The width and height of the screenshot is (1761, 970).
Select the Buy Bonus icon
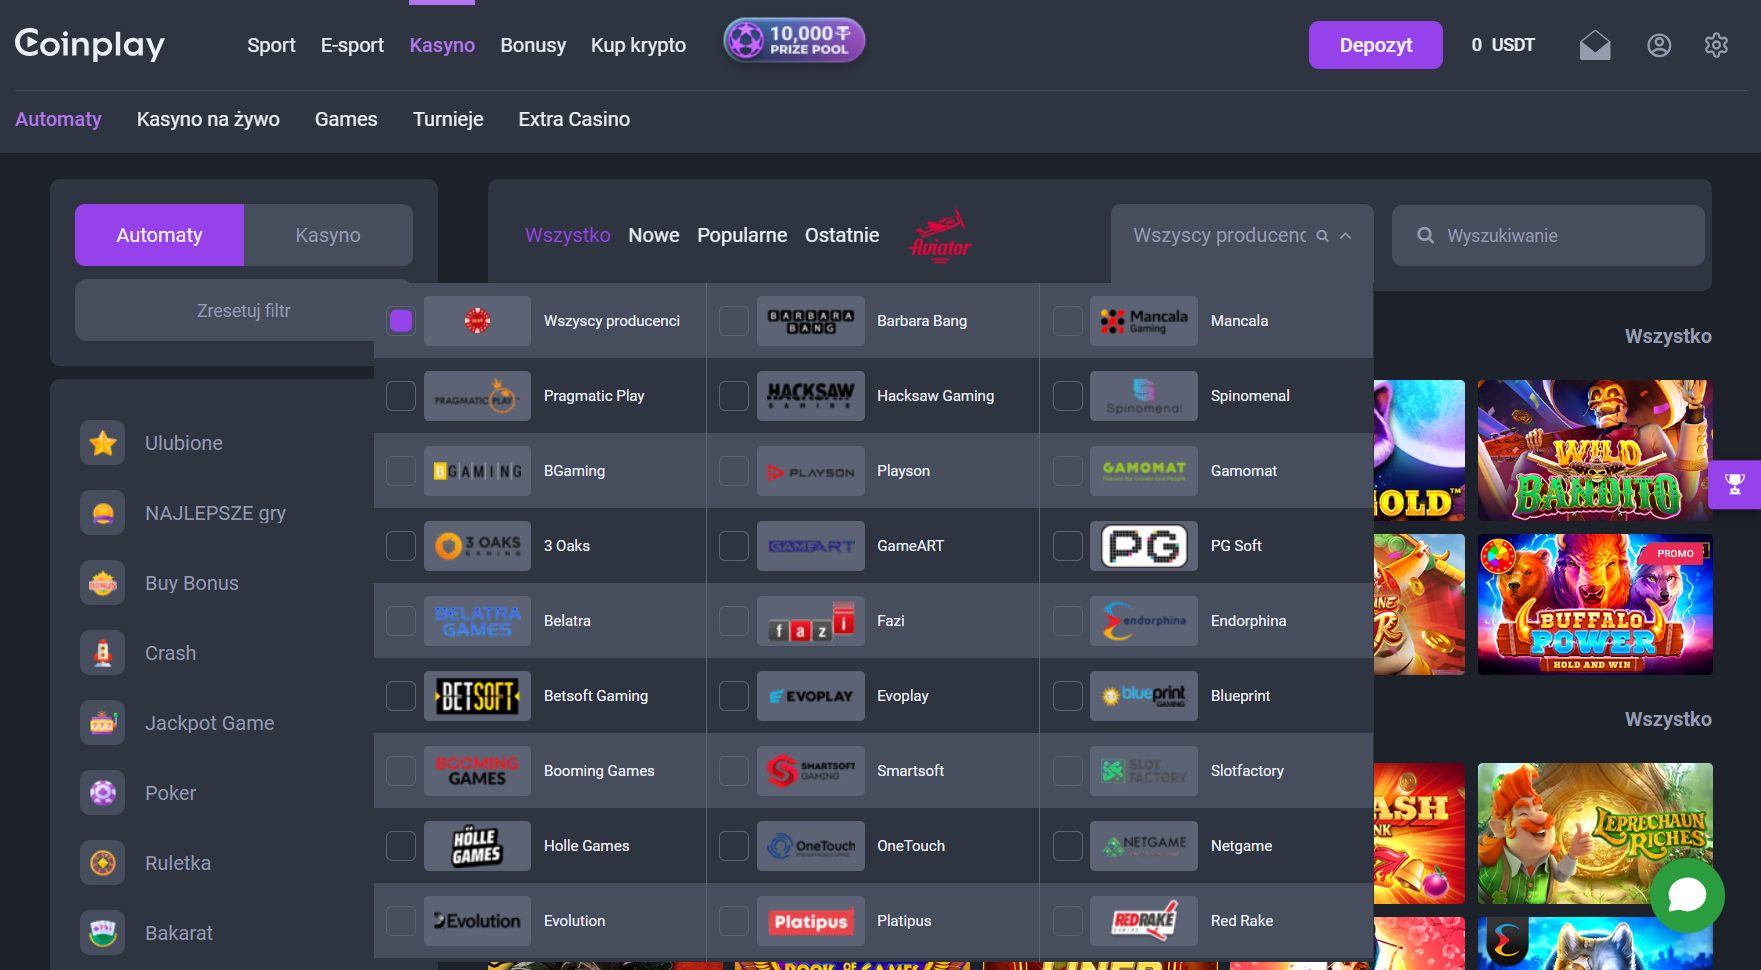(x=103, y=583)
